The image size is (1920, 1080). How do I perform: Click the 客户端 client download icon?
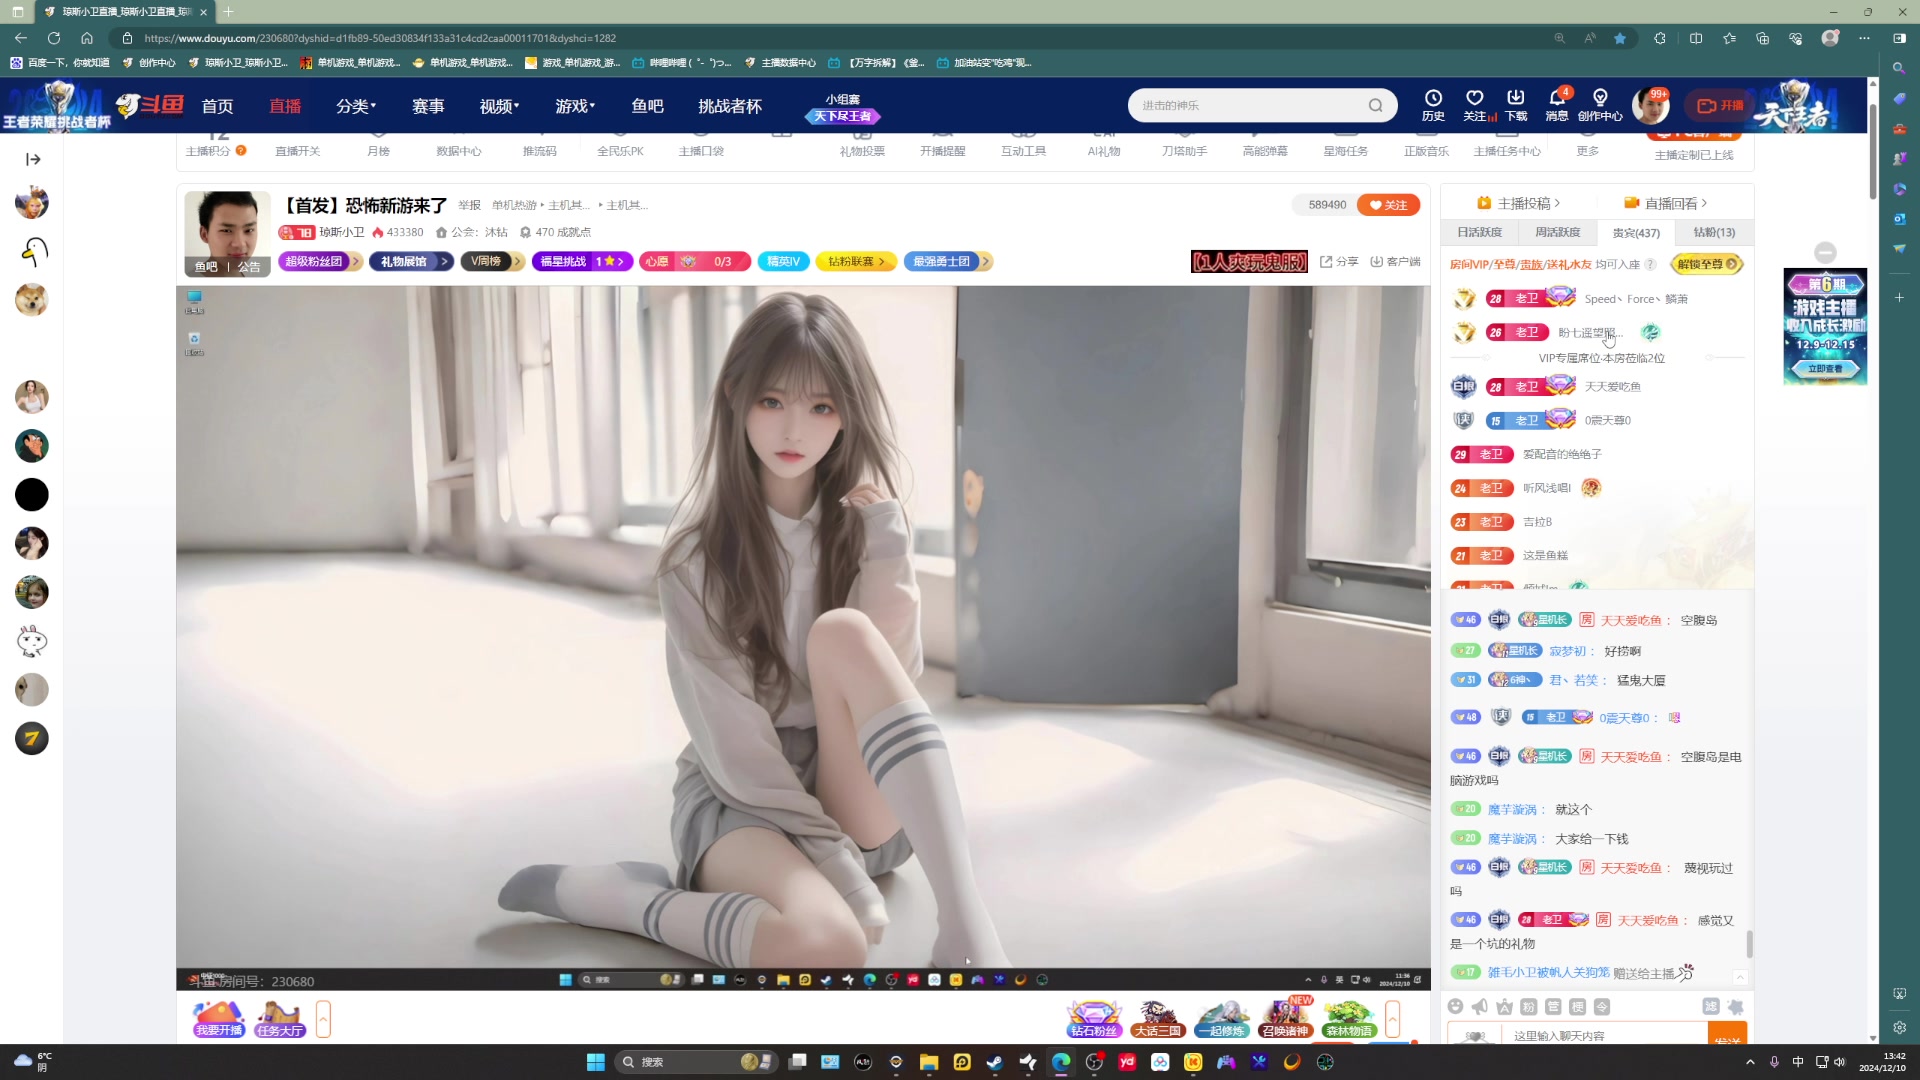[x=1395, y=261]
